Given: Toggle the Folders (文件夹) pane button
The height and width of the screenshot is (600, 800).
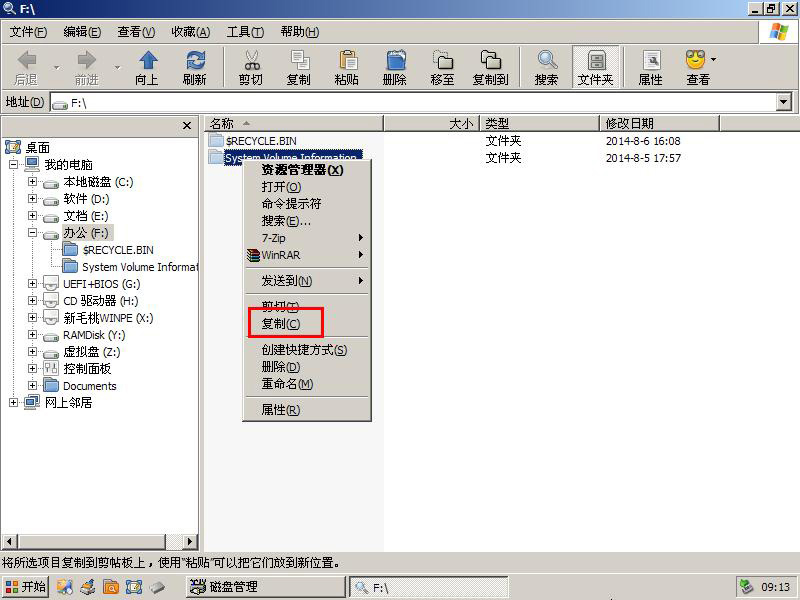Looking at the screenshot, I should click(595, 67).
